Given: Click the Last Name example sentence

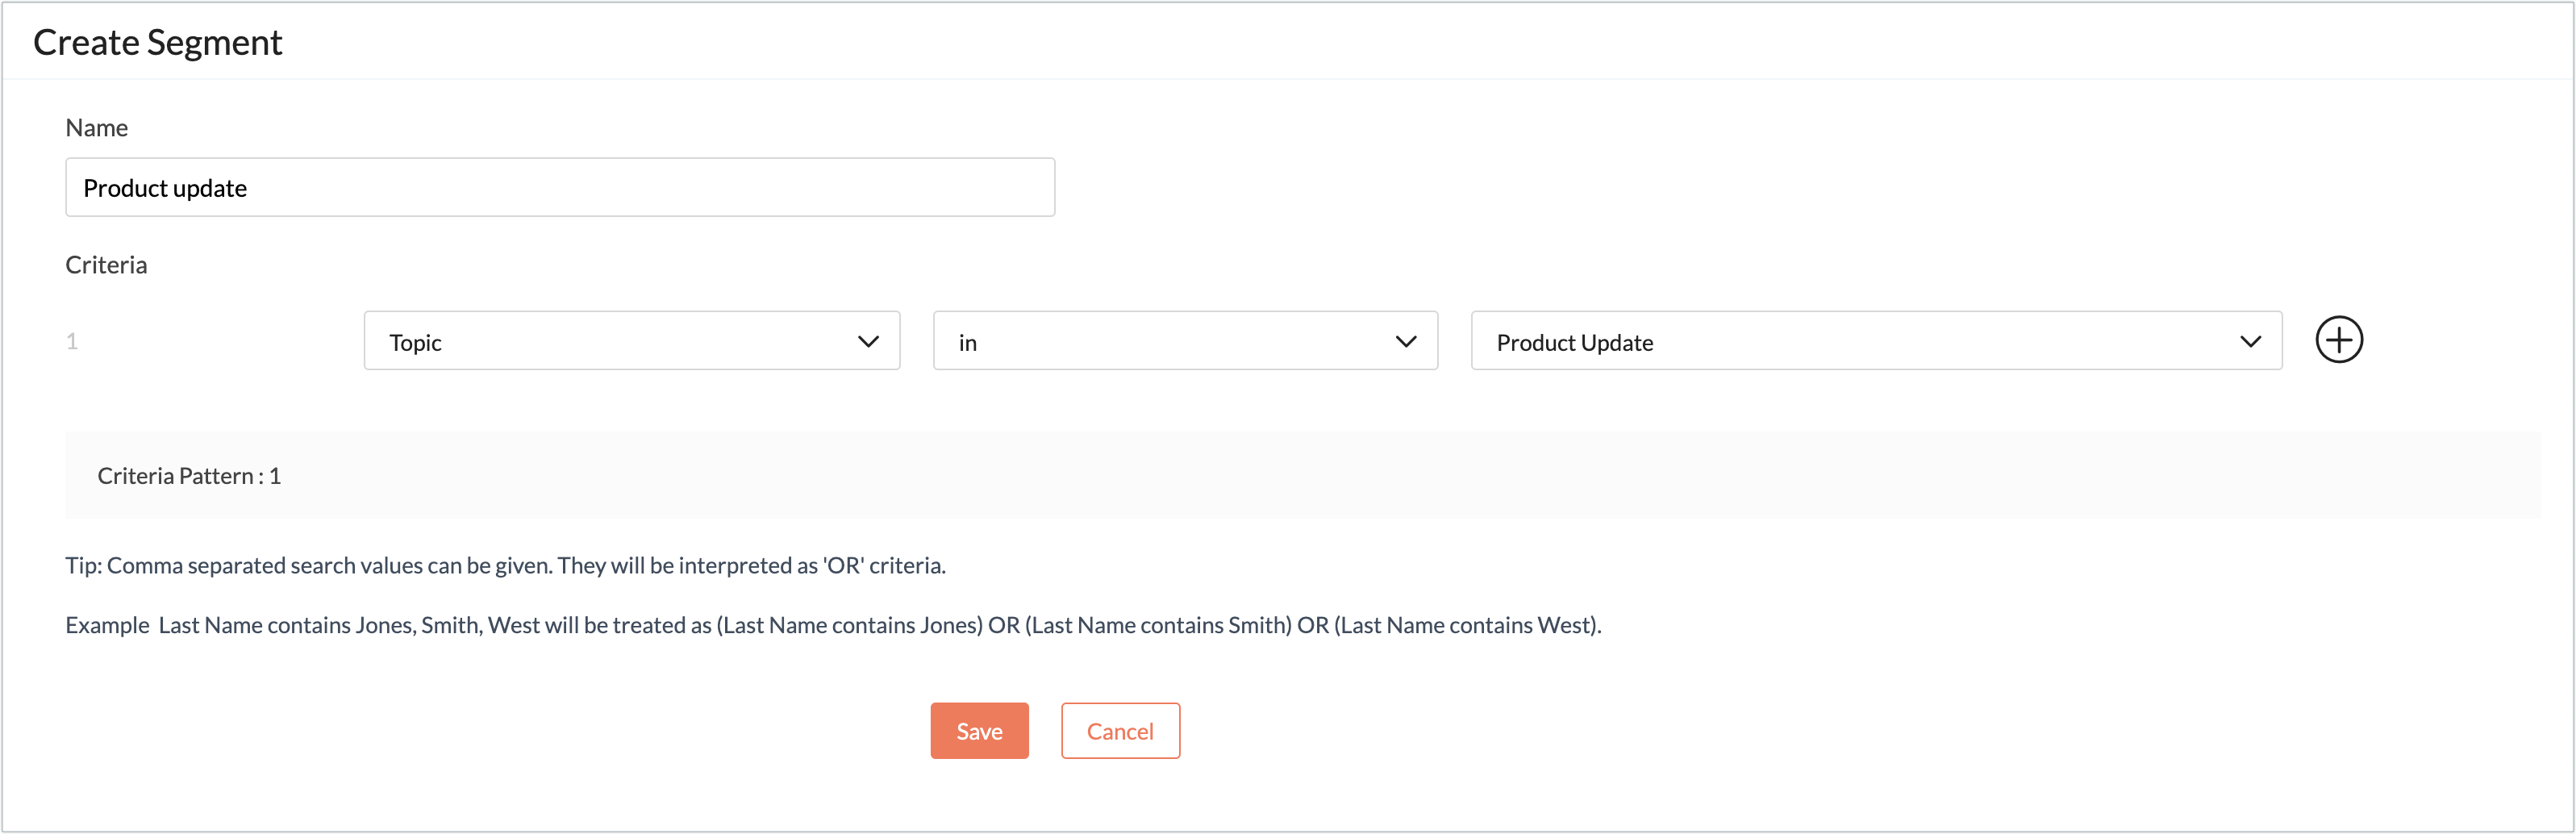Looking at the screenshot, I should click(x=832, y=625).
